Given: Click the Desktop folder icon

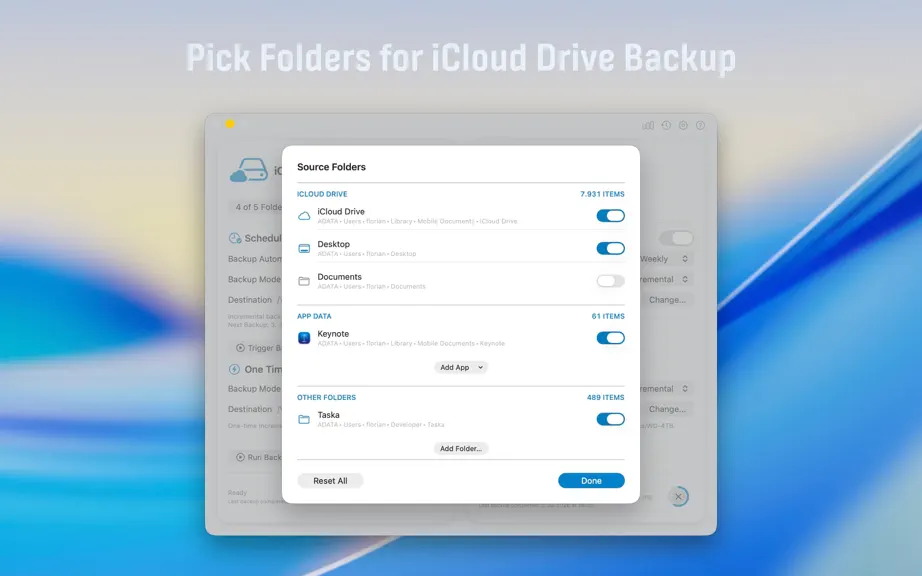Looking at the screenshot, I should tap(304, 249).
